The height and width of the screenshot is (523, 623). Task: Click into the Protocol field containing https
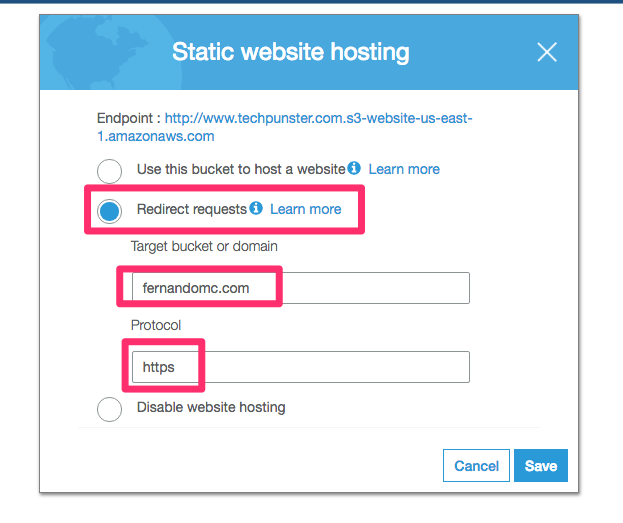tap(301, 367)
